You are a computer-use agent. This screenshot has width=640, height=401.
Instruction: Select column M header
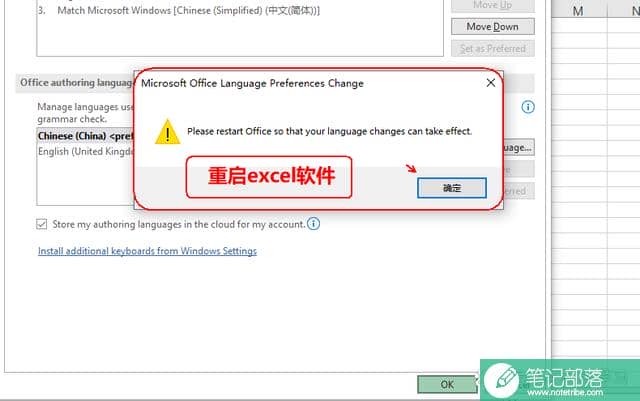(x=578, y=11)
